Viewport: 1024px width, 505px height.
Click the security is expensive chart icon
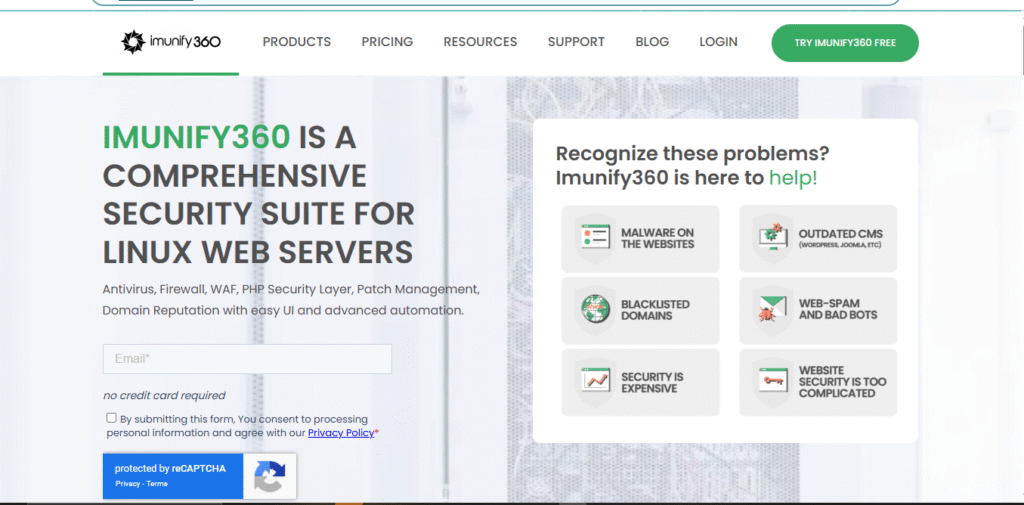(595, 382)
